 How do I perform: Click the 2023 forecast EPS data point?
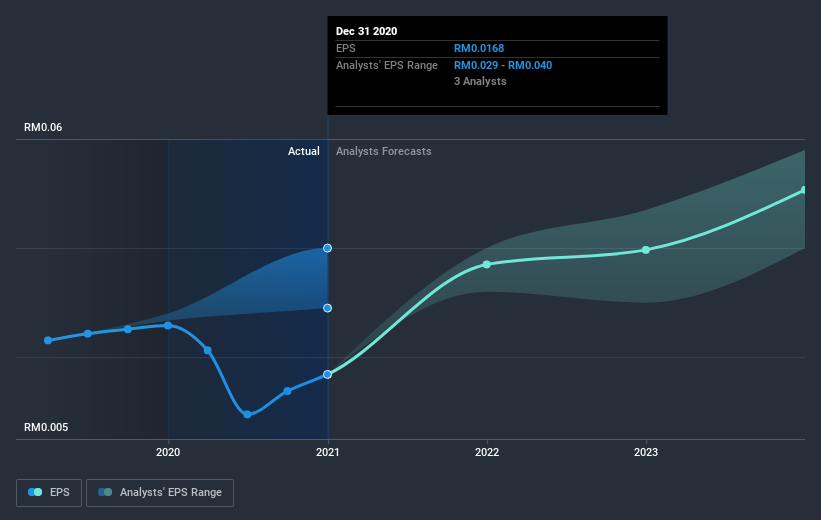pos(646,250)
